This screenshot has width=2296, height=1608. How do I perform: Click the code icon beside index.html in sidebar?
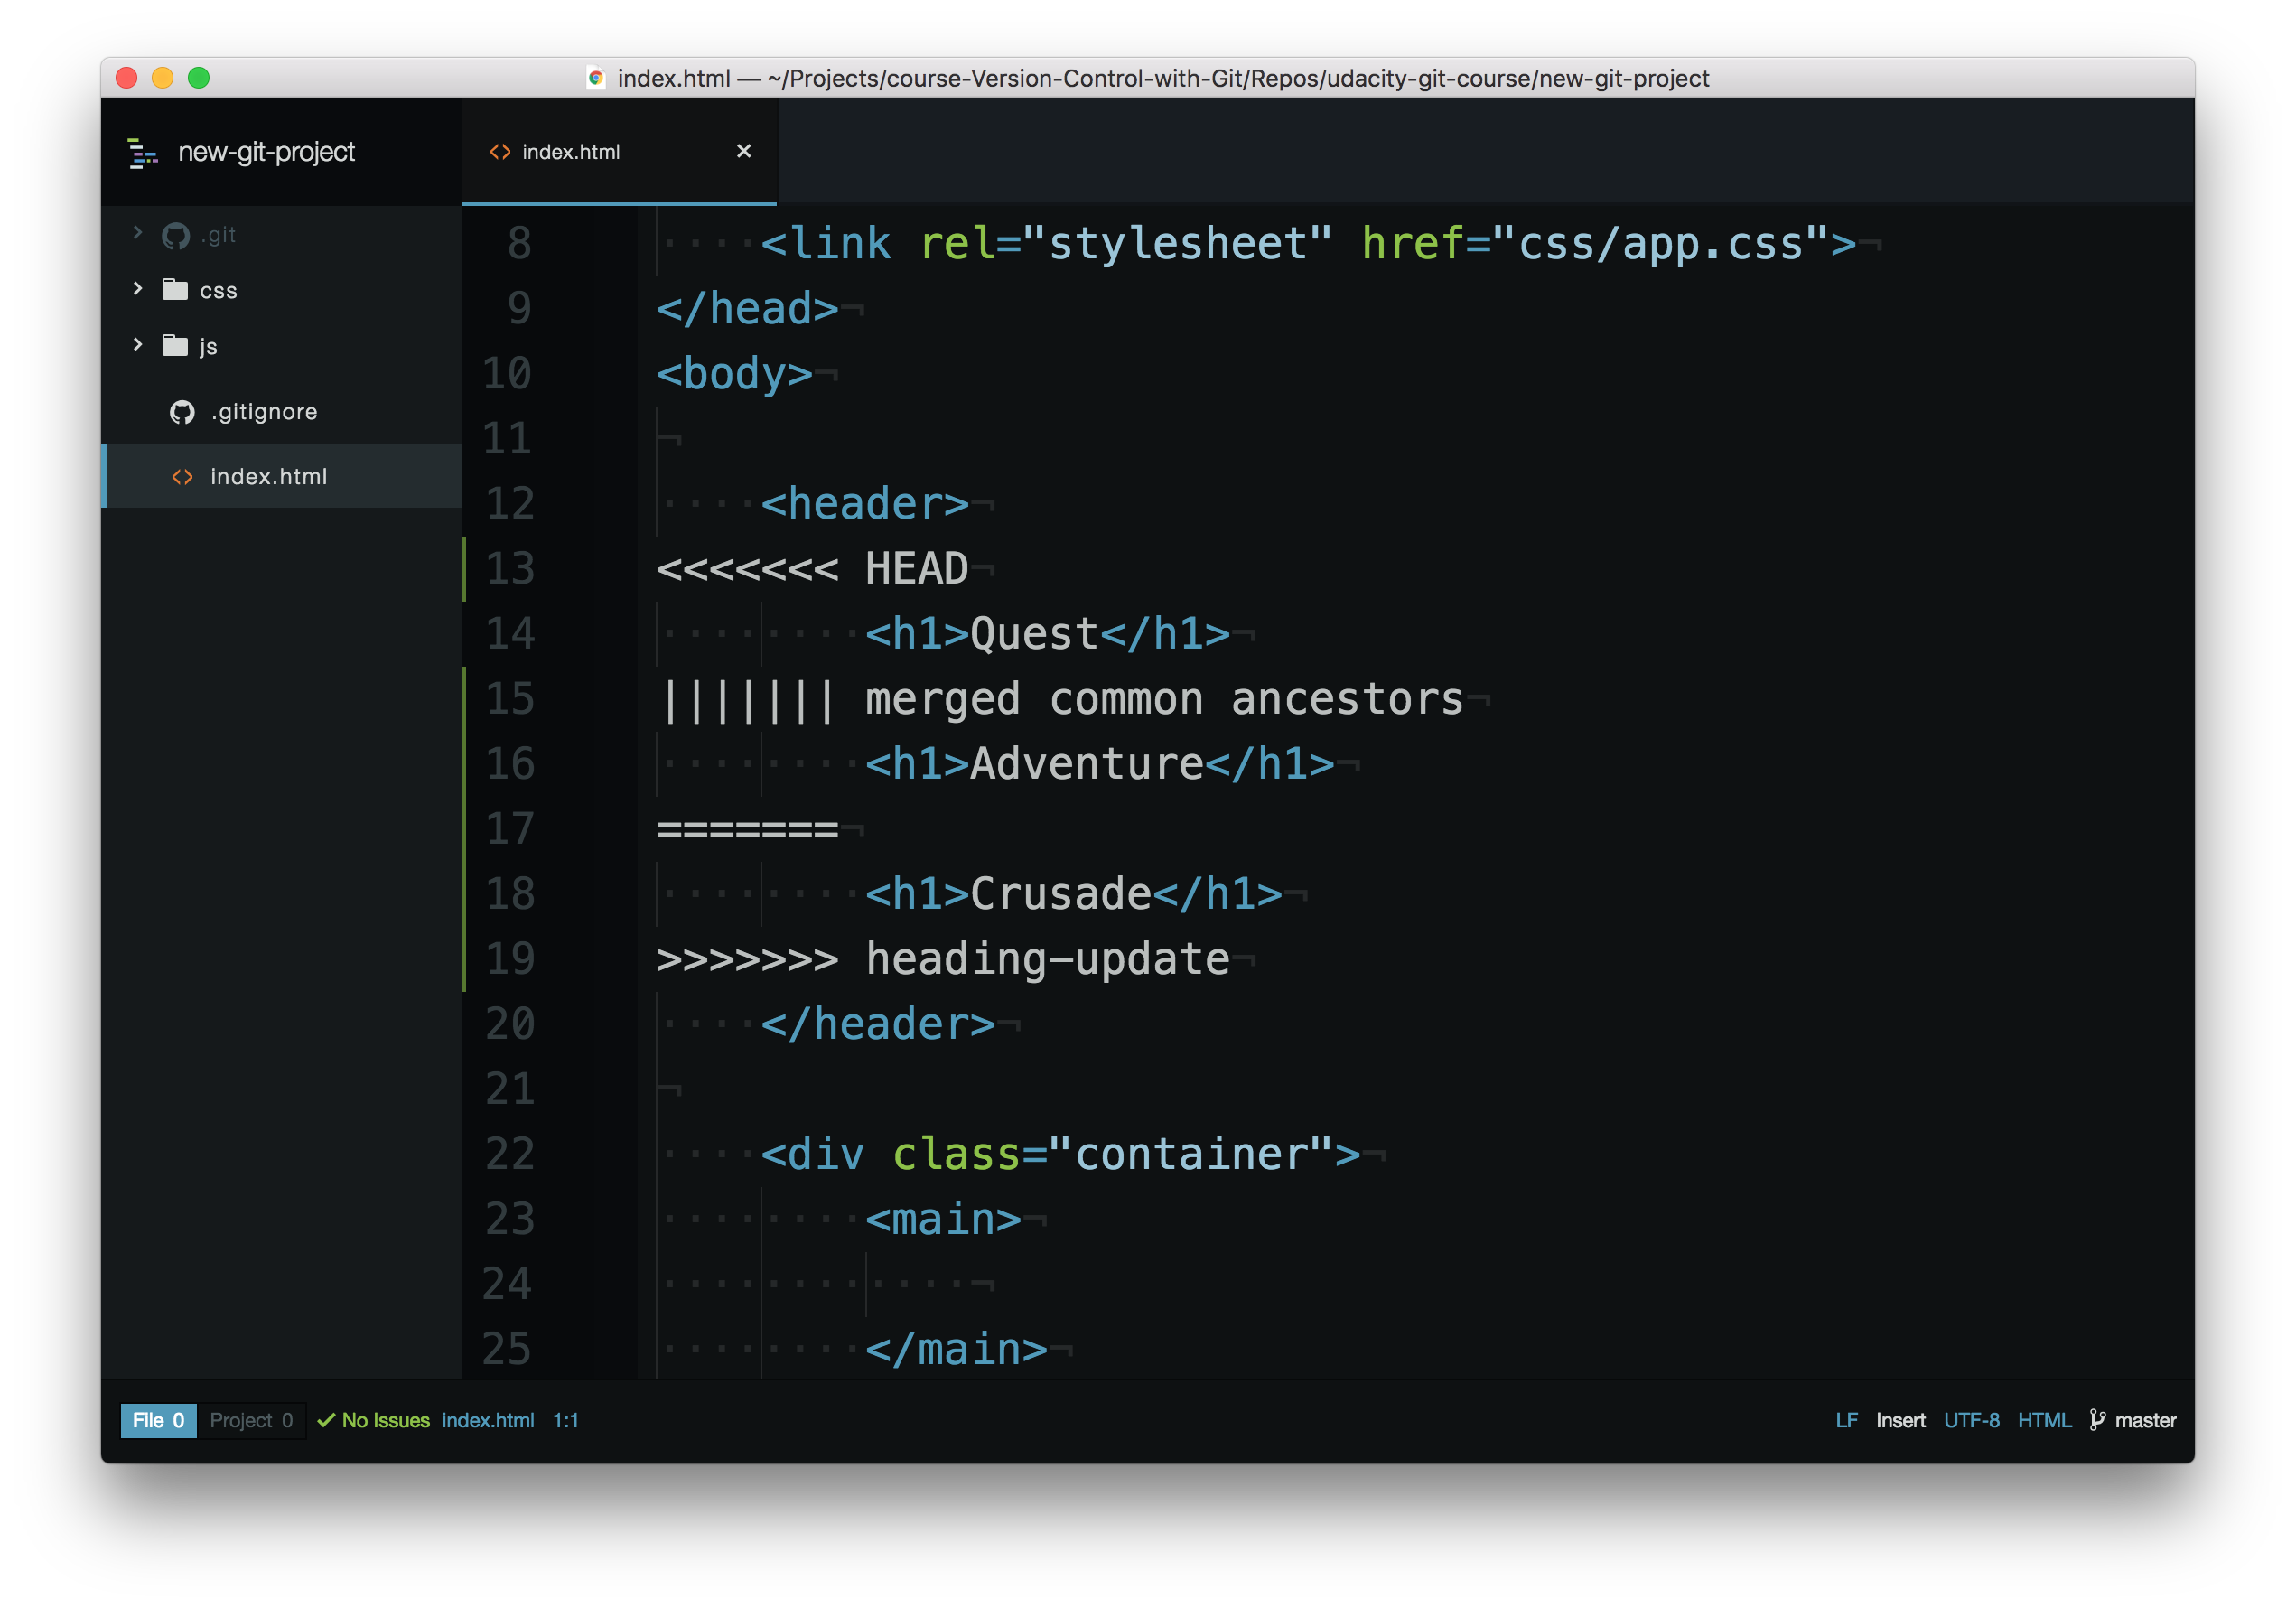183,476
